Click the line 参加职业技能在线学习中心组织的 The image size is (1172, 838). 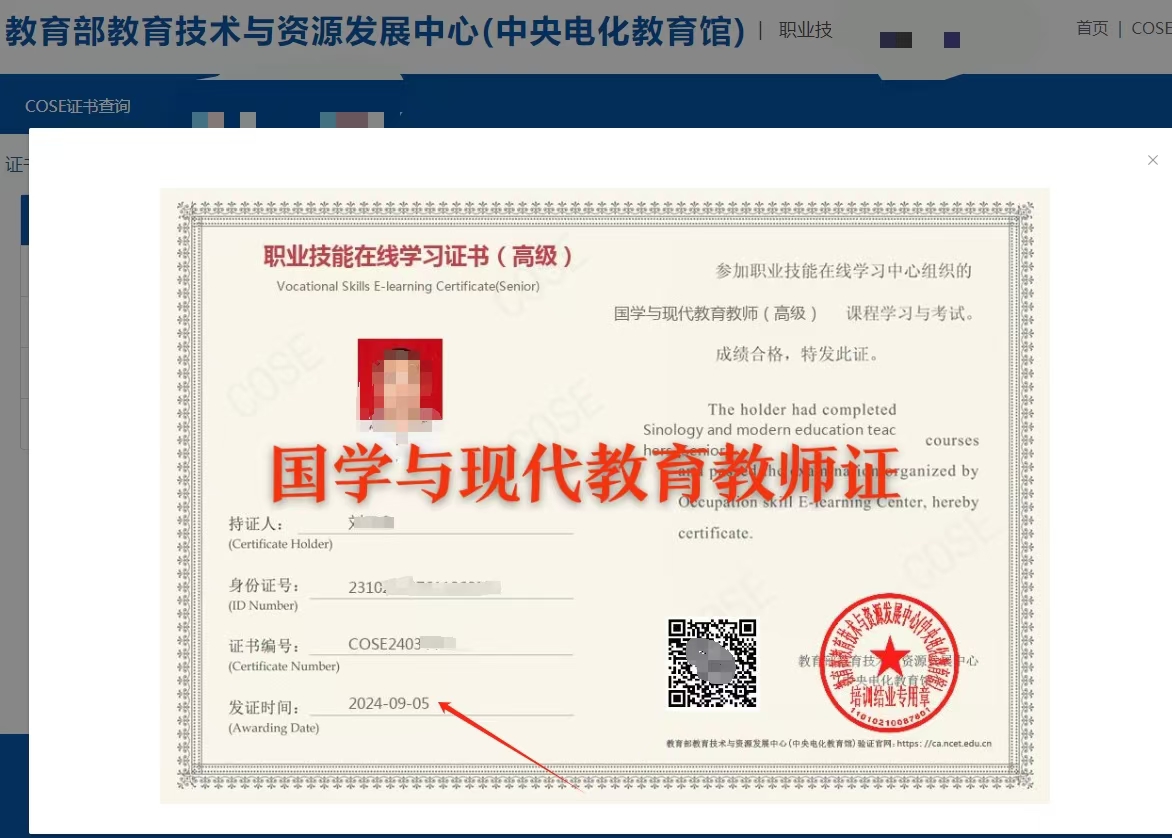(x=843, y=271)
